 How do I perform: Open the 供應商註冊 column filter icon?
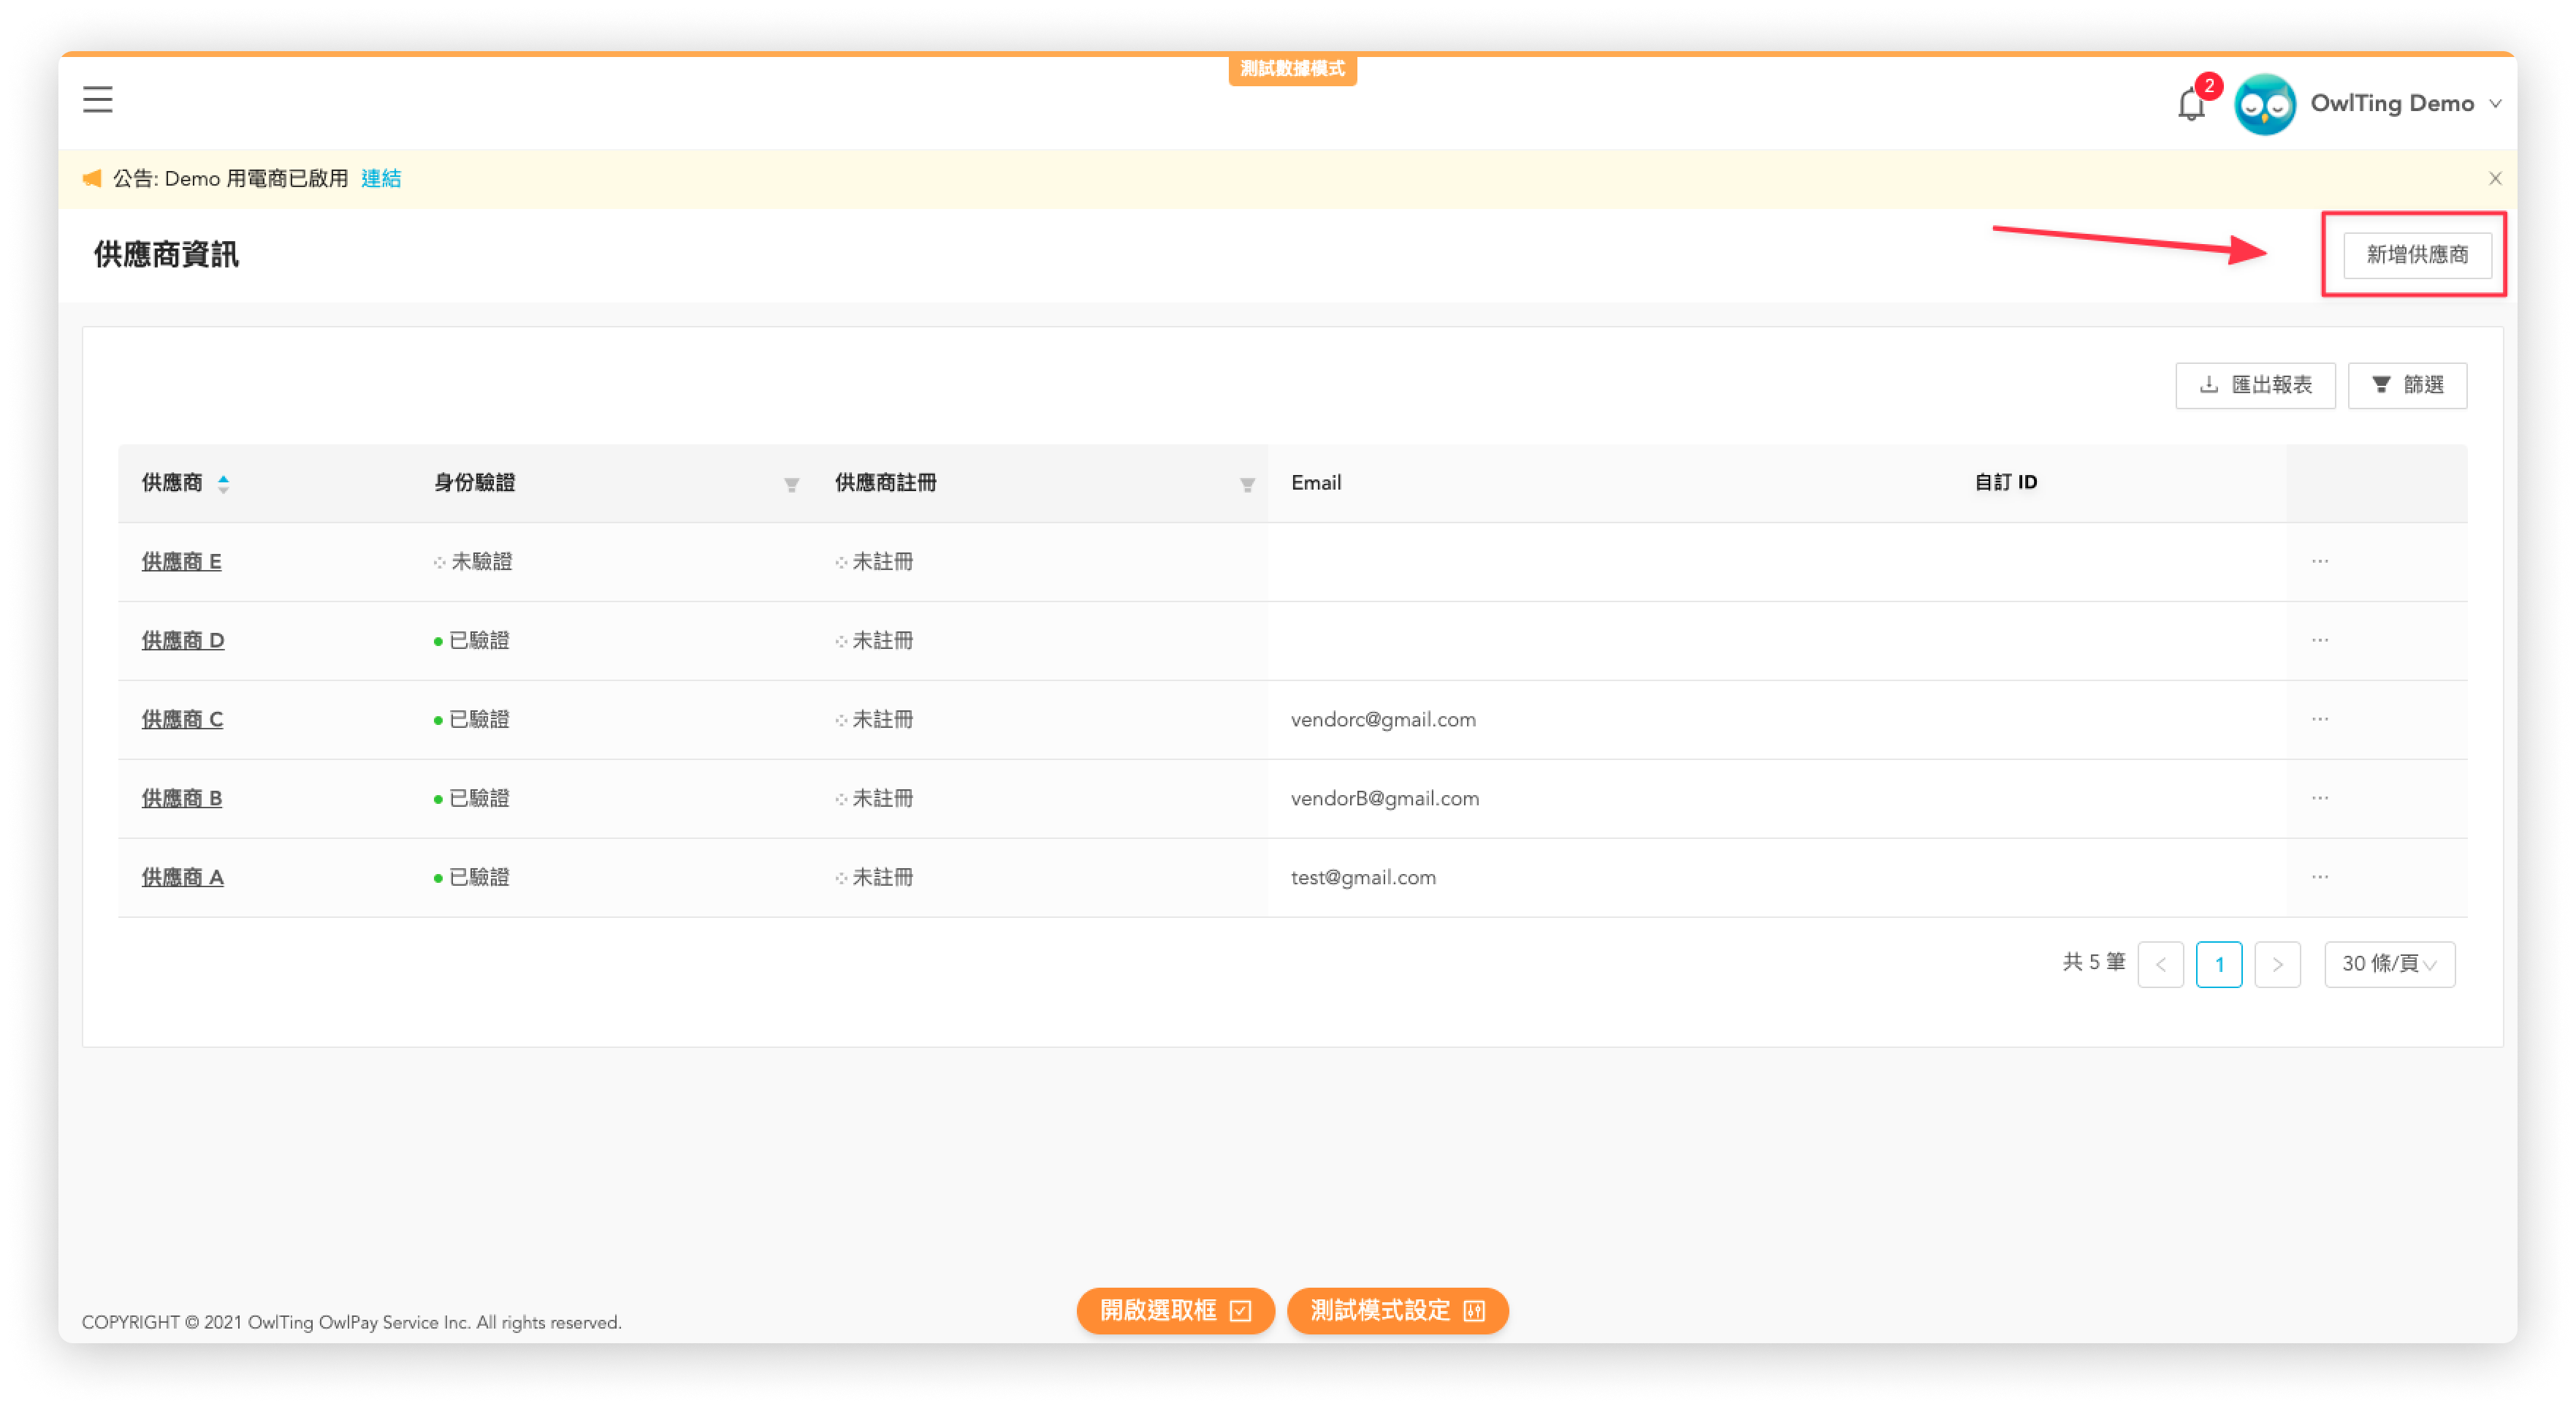tap(1247, 485)
